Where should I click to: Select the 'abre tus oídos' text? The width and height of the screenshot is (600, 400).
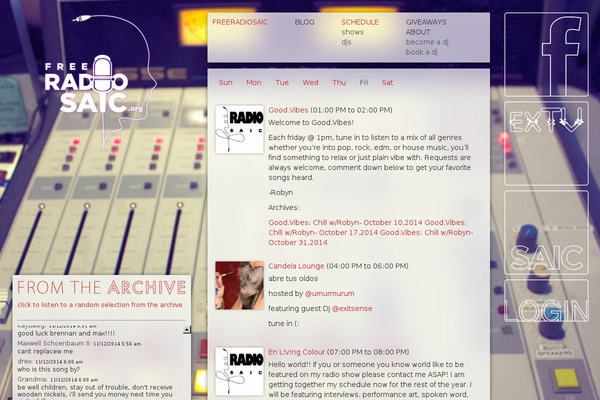point(293,279)
